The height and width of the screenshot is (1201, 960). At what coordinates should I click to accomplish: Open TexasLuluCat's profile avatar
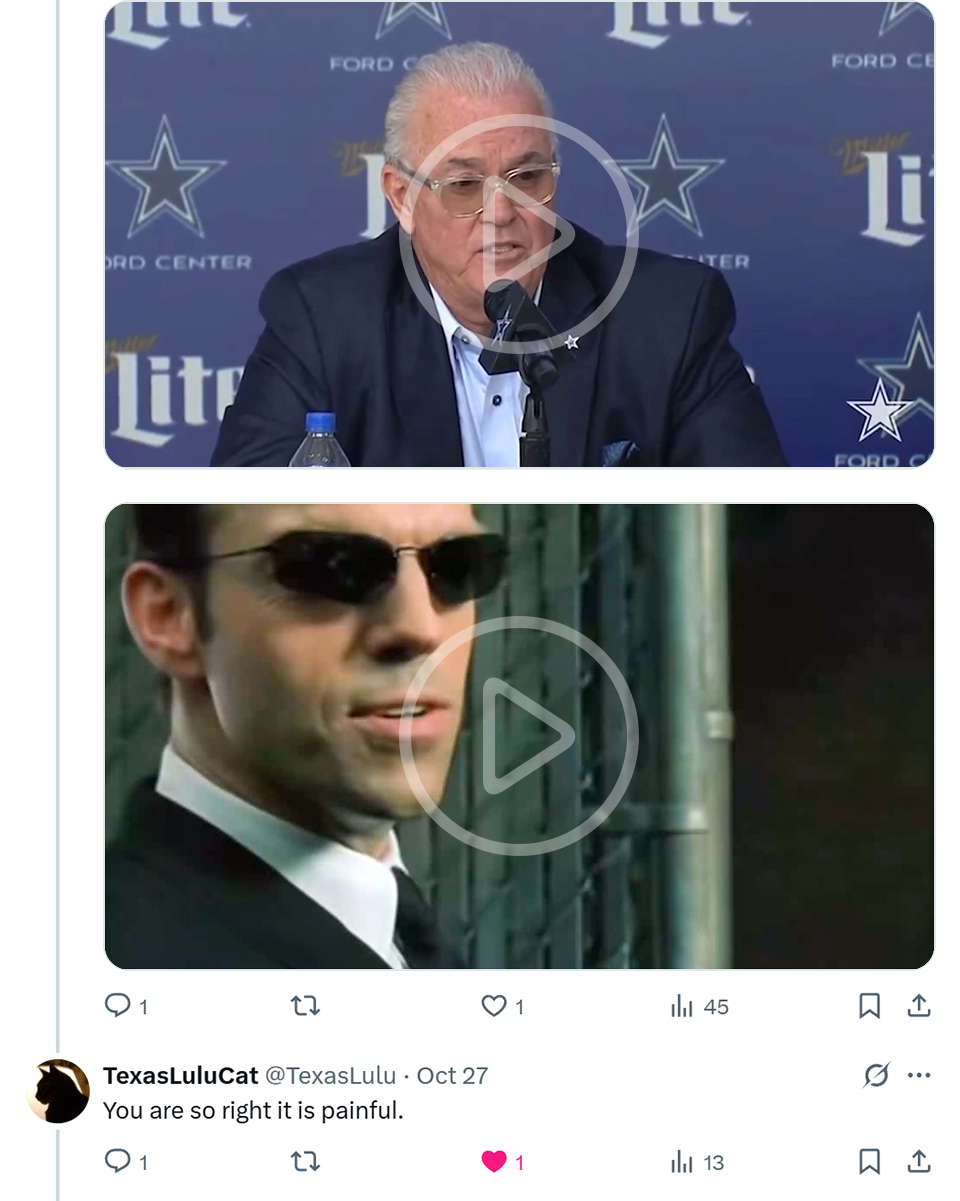(58, 1091)
